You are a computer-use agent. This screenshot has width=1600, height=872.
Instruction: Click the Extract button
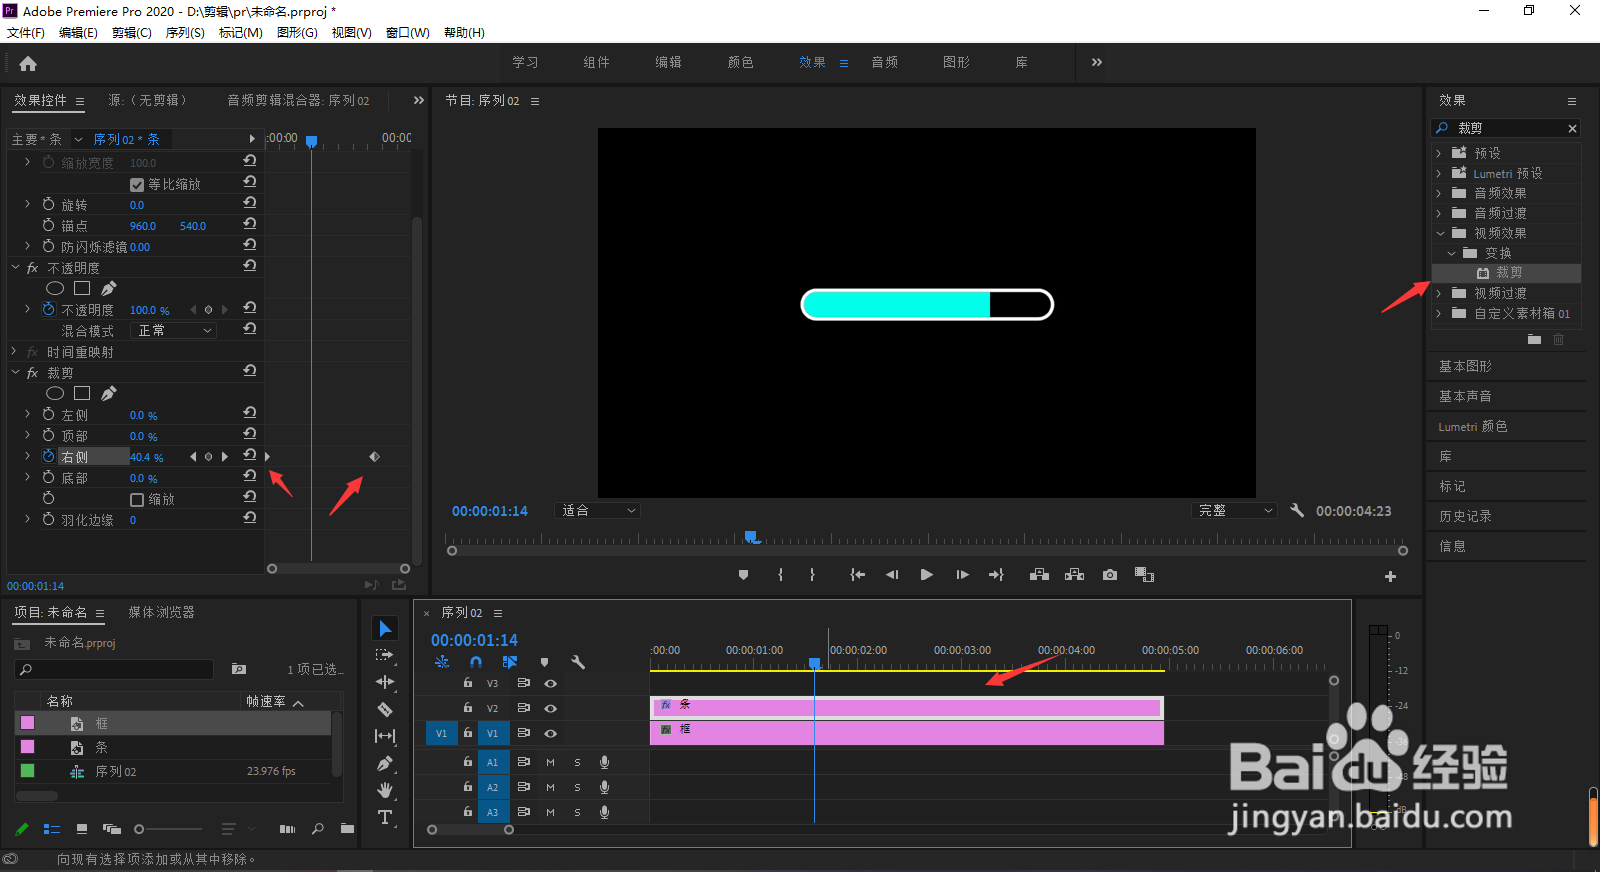click(x=1075, y=575)
